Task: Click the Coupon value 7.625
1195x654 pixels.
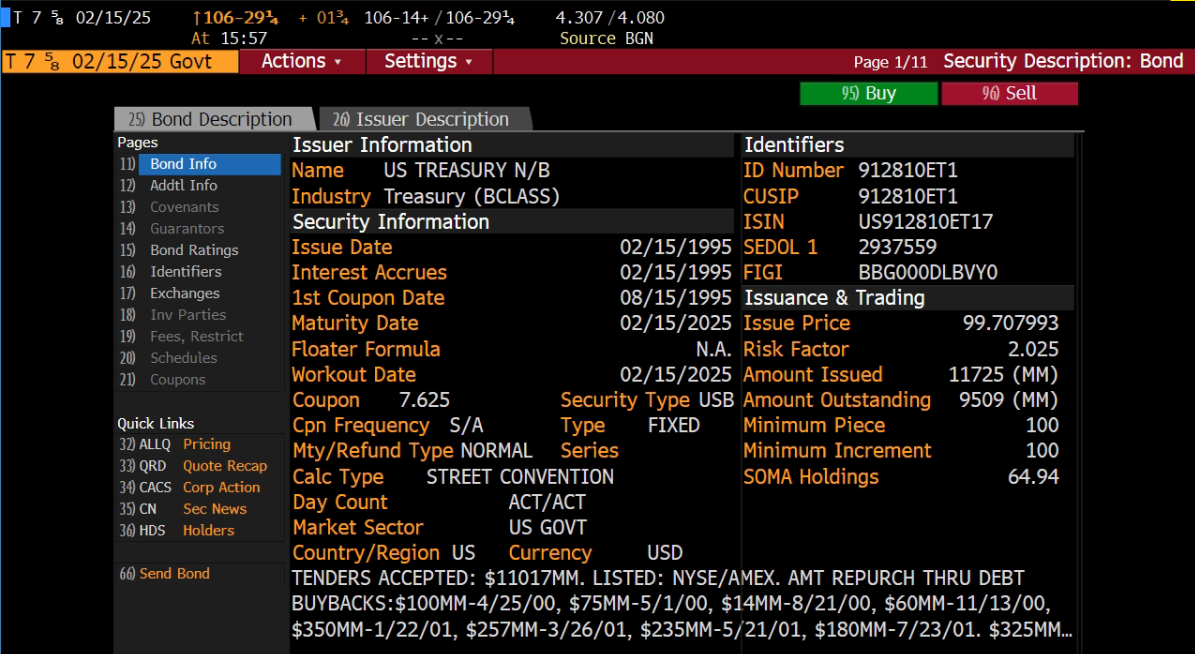Action: click(424, 400)
